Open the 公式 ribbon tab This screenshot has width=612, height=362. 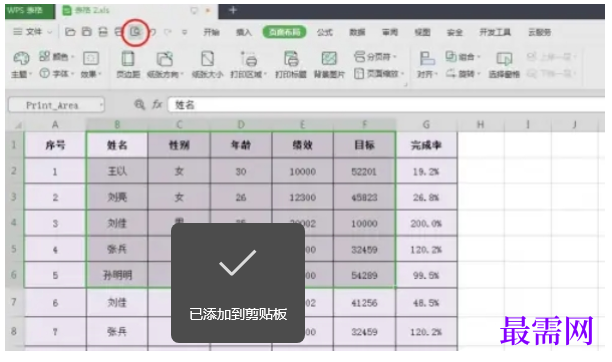325,32
